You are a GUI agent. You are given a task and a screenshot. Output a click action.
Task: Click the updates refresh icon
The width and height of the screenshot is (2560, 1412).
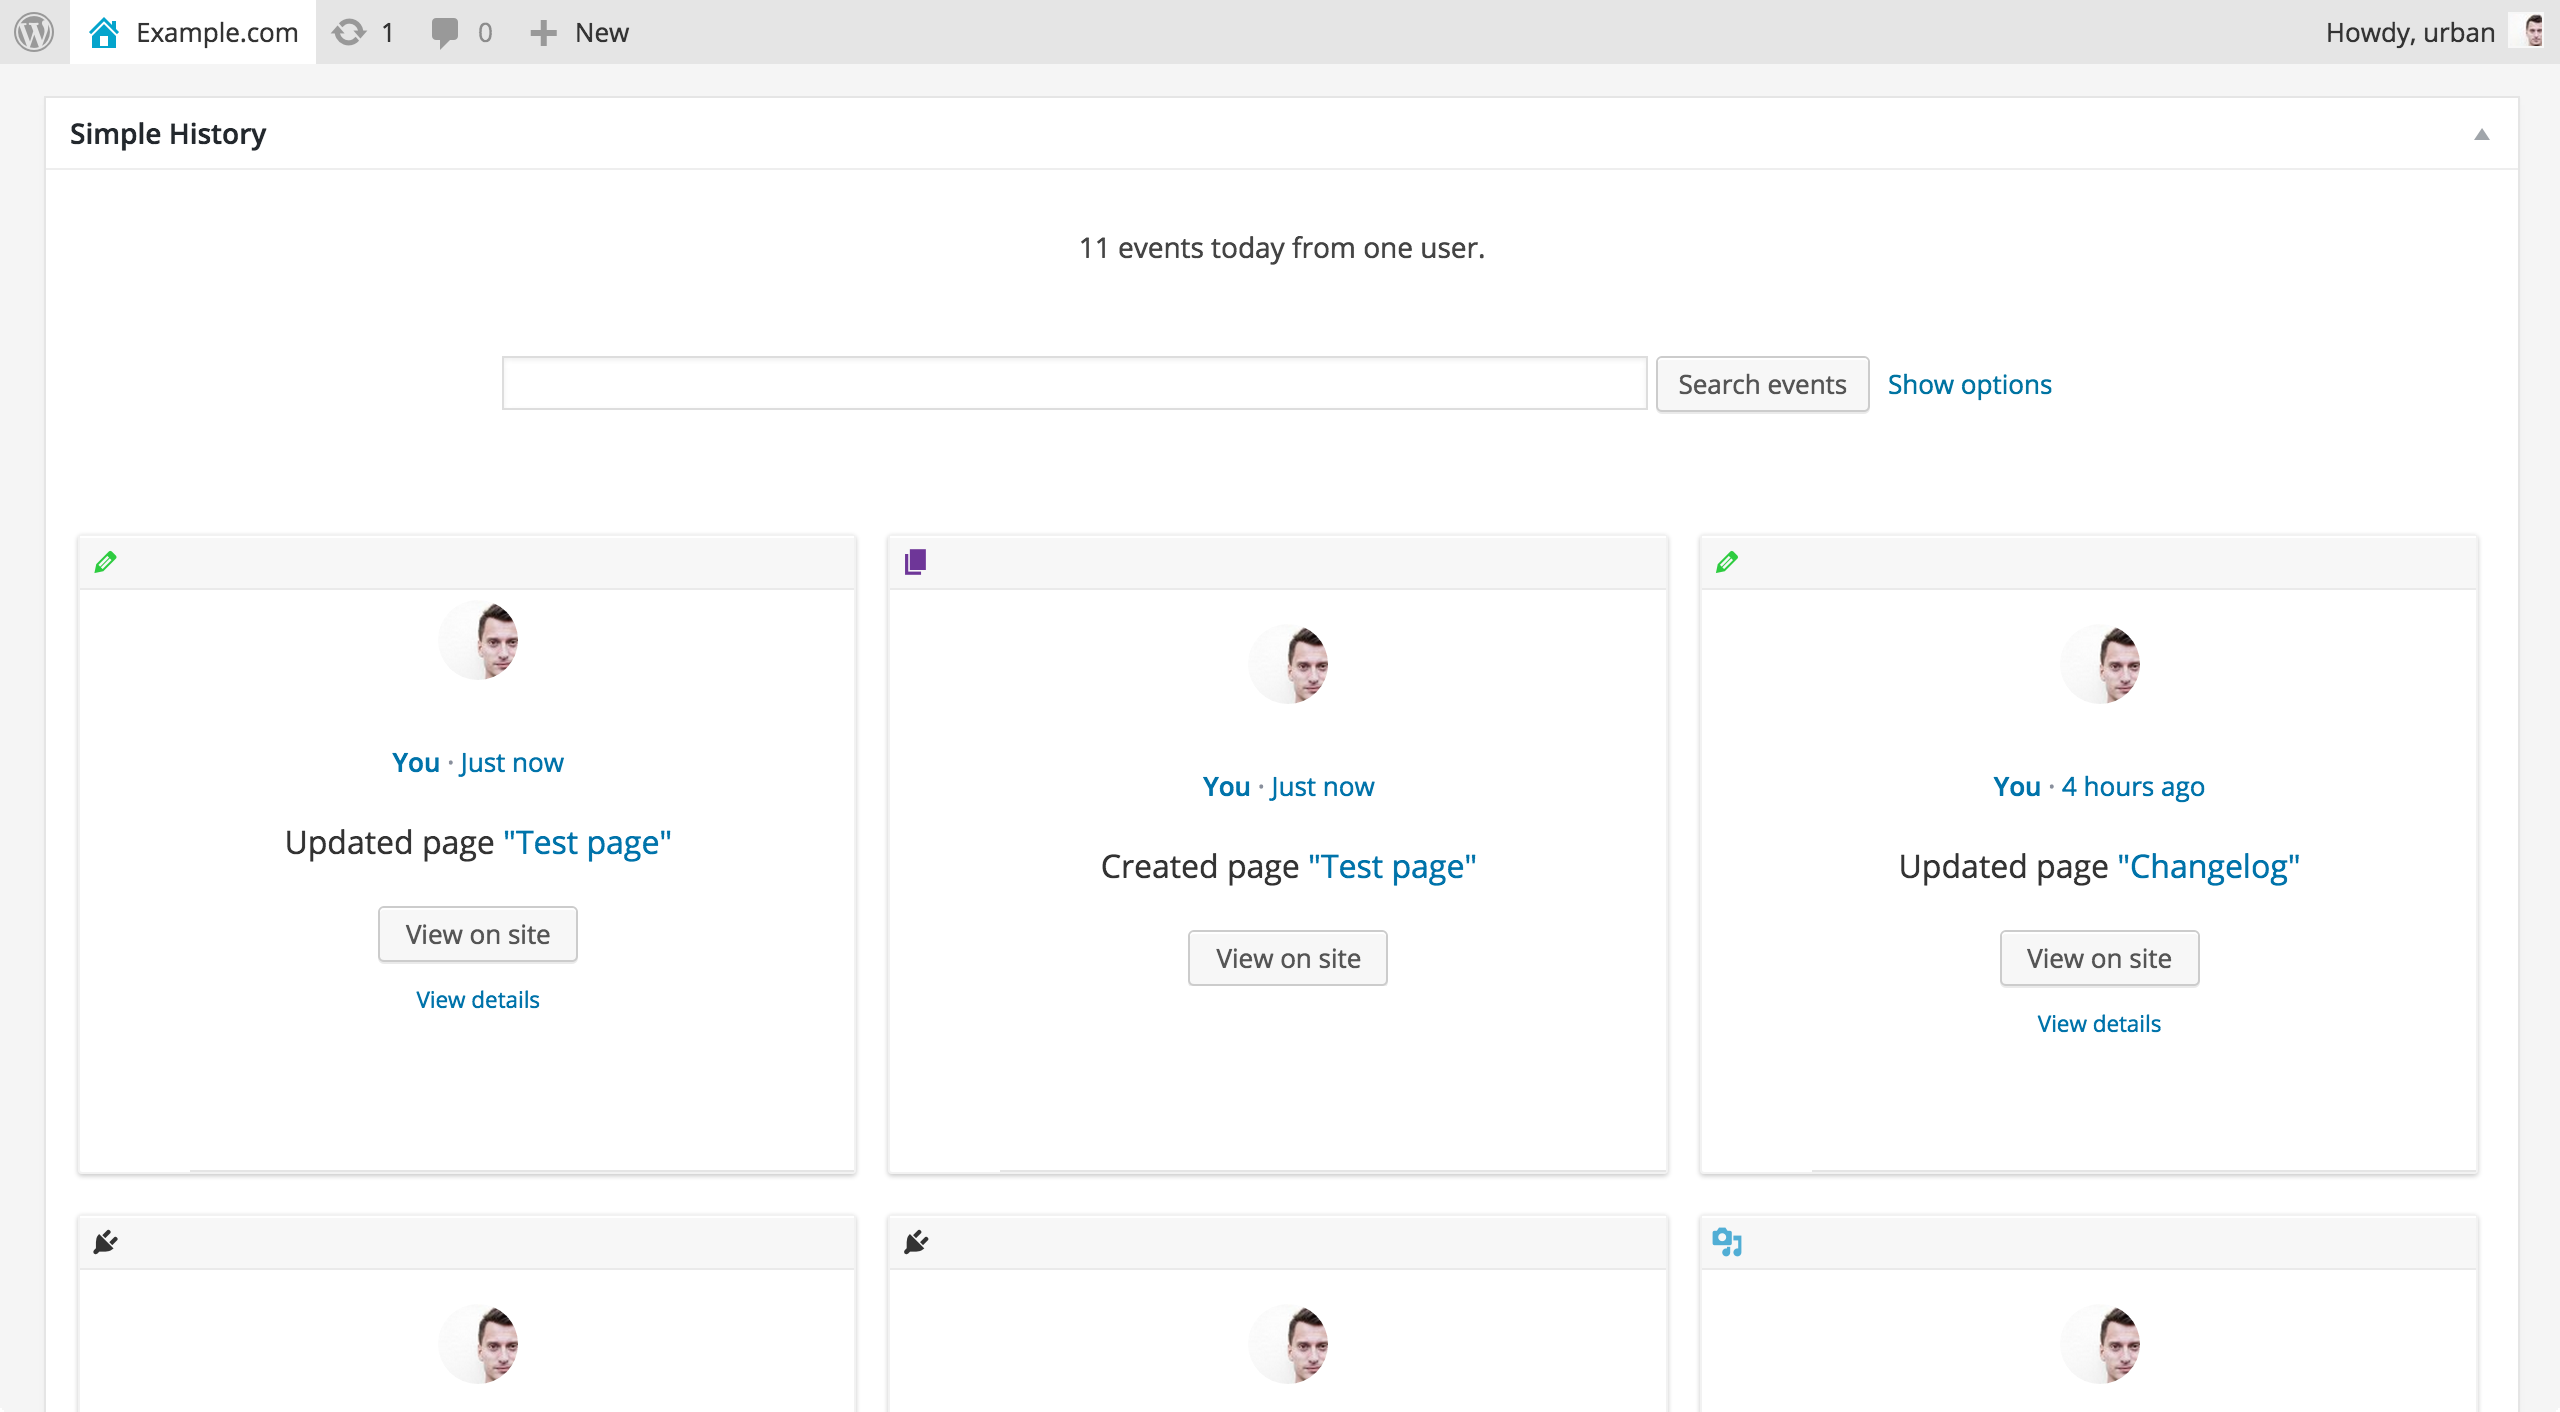[349, 32]
